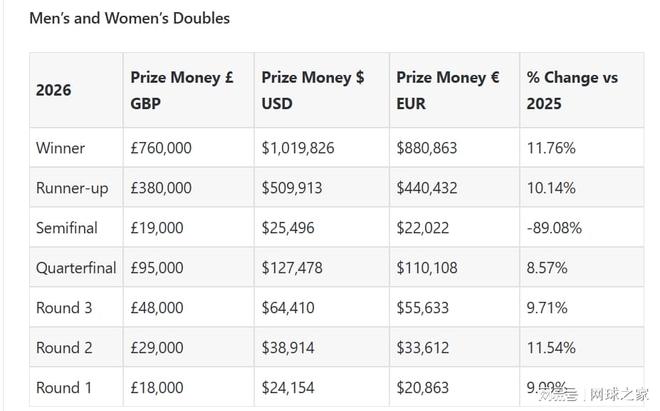Click the Prize Money $ USD header
This screenshot has height=411, width=660.
tap(313, 90)
